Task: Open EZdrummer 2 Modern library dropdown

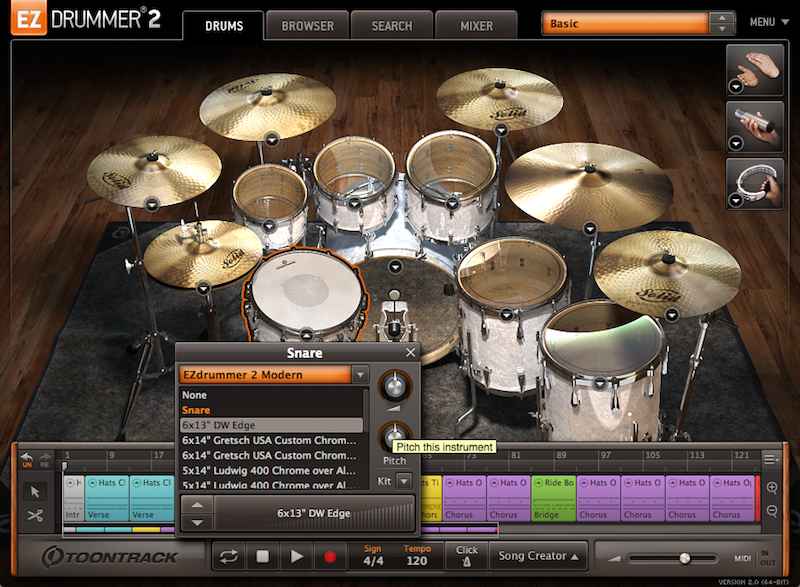Action: click(360, 374)
